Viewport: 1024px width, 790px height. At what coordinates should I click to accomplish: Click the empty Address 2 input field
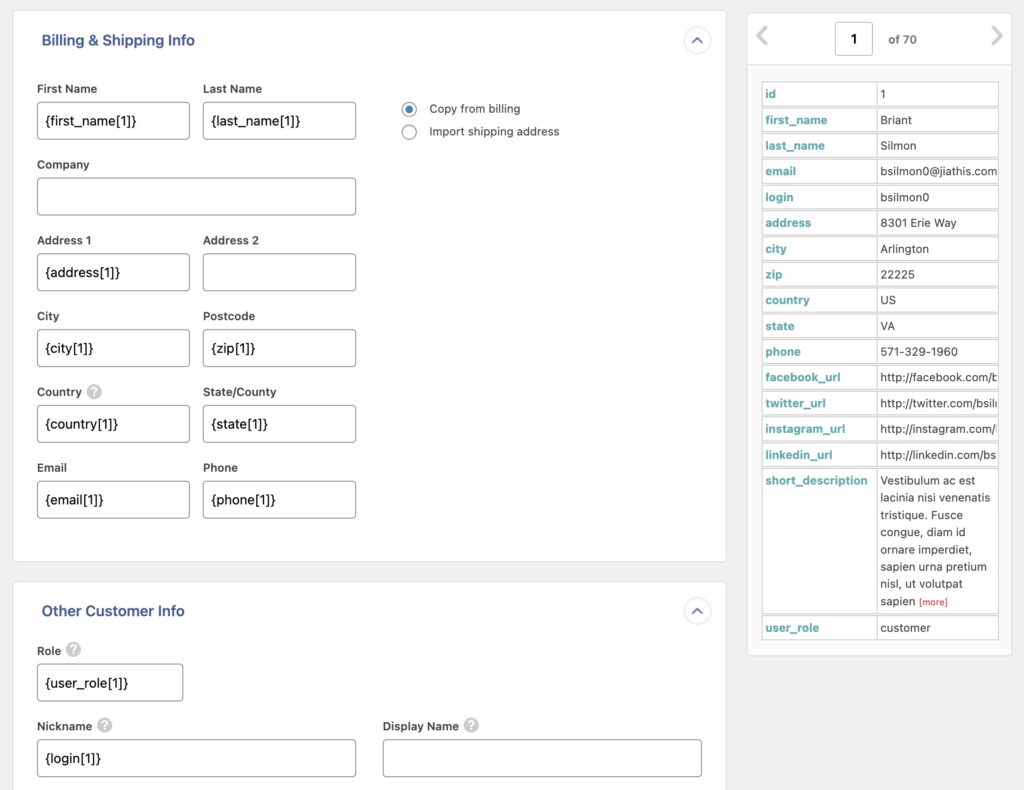pyautogui.click(x=279, y=272)
